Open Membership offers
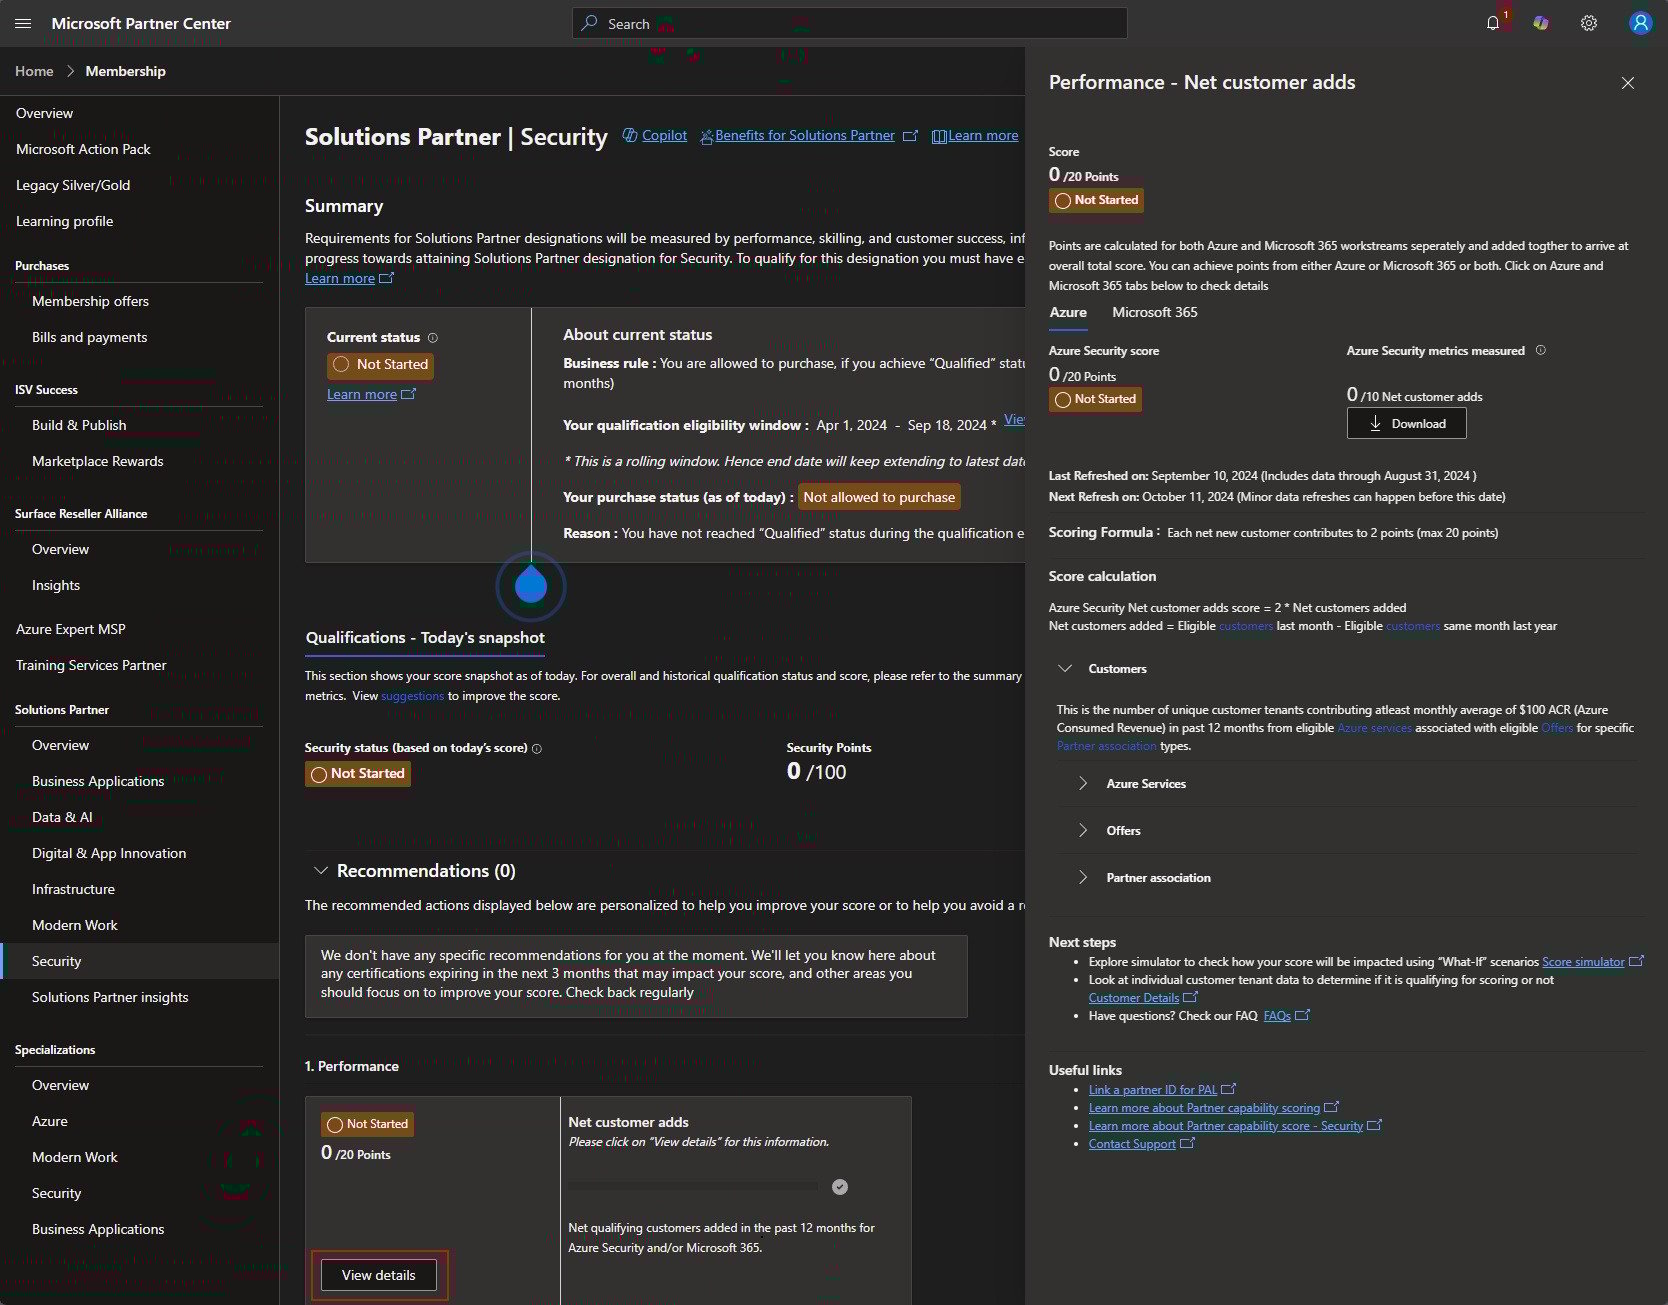 coord(90,301)
